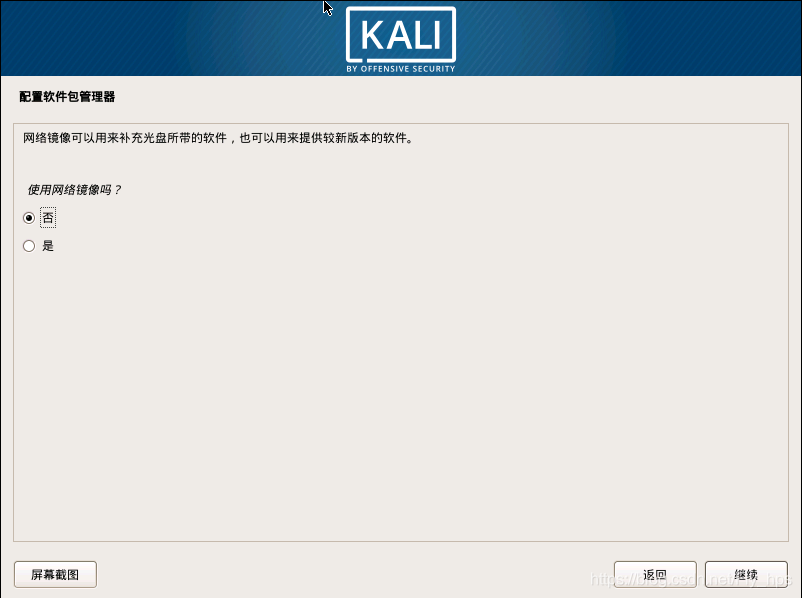Image resolution: width=802 pixels, height=598 pixels.
Task: Choose the "是" option label text
Action: (x=48, y=246)
